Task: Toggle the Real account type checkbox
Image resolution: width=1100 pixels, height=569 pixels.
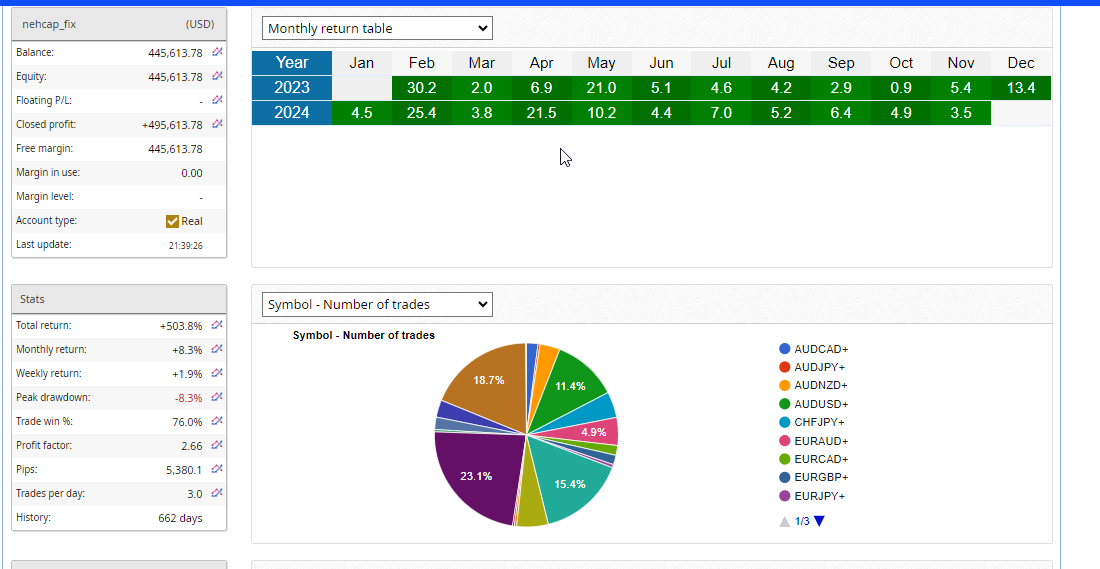Action: (172, 221)
